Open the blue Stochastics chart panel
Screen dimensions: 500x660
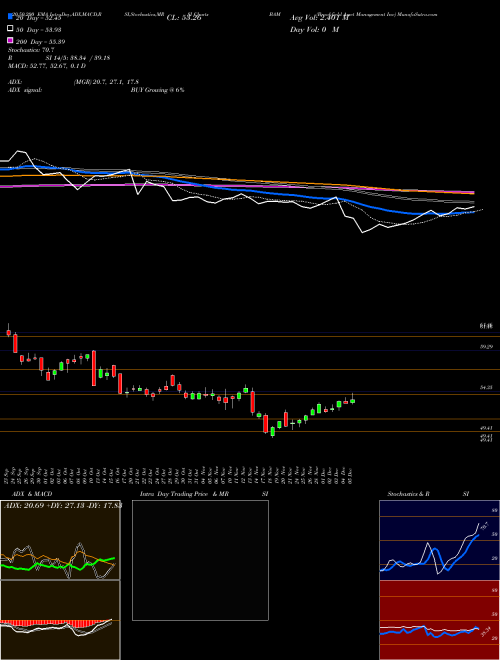[x=439, y=540]
